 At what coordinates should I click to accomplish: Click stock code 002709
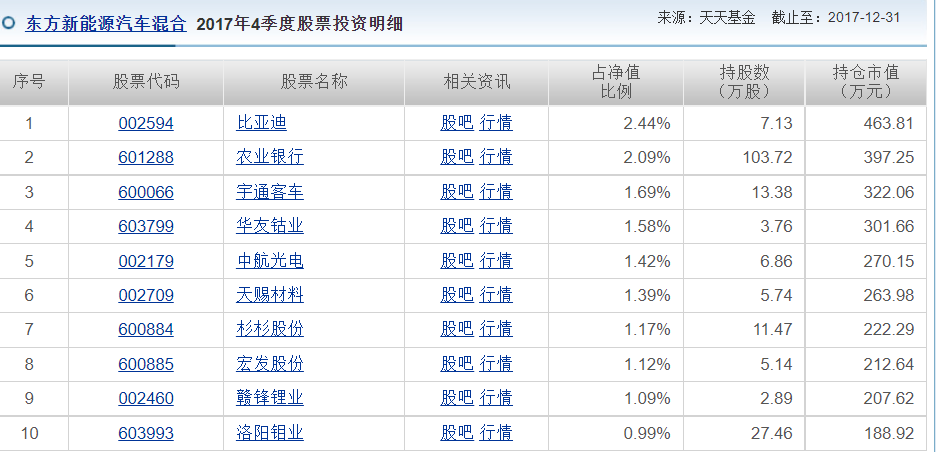pos(146,295)
